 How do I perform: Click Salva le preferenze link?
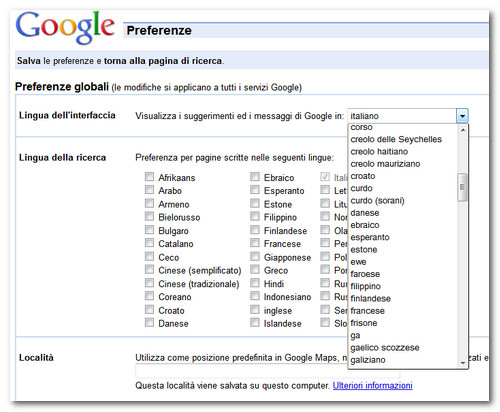pyautogui.click(x=55, y=61)
